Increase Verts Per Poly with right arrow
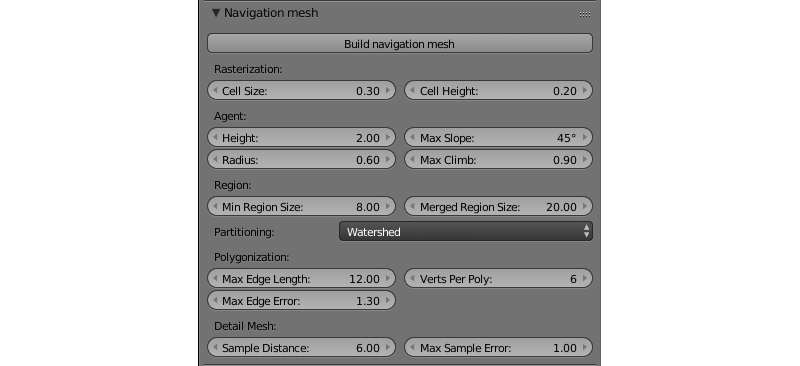 585,279
